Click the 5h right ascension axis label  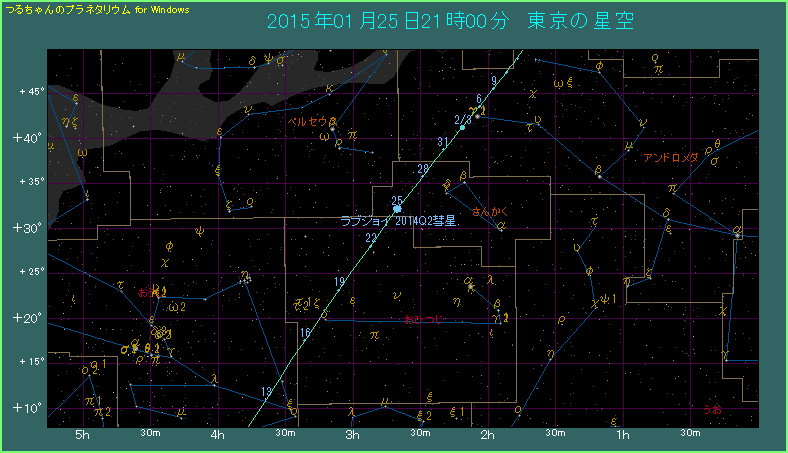(83, 436)
